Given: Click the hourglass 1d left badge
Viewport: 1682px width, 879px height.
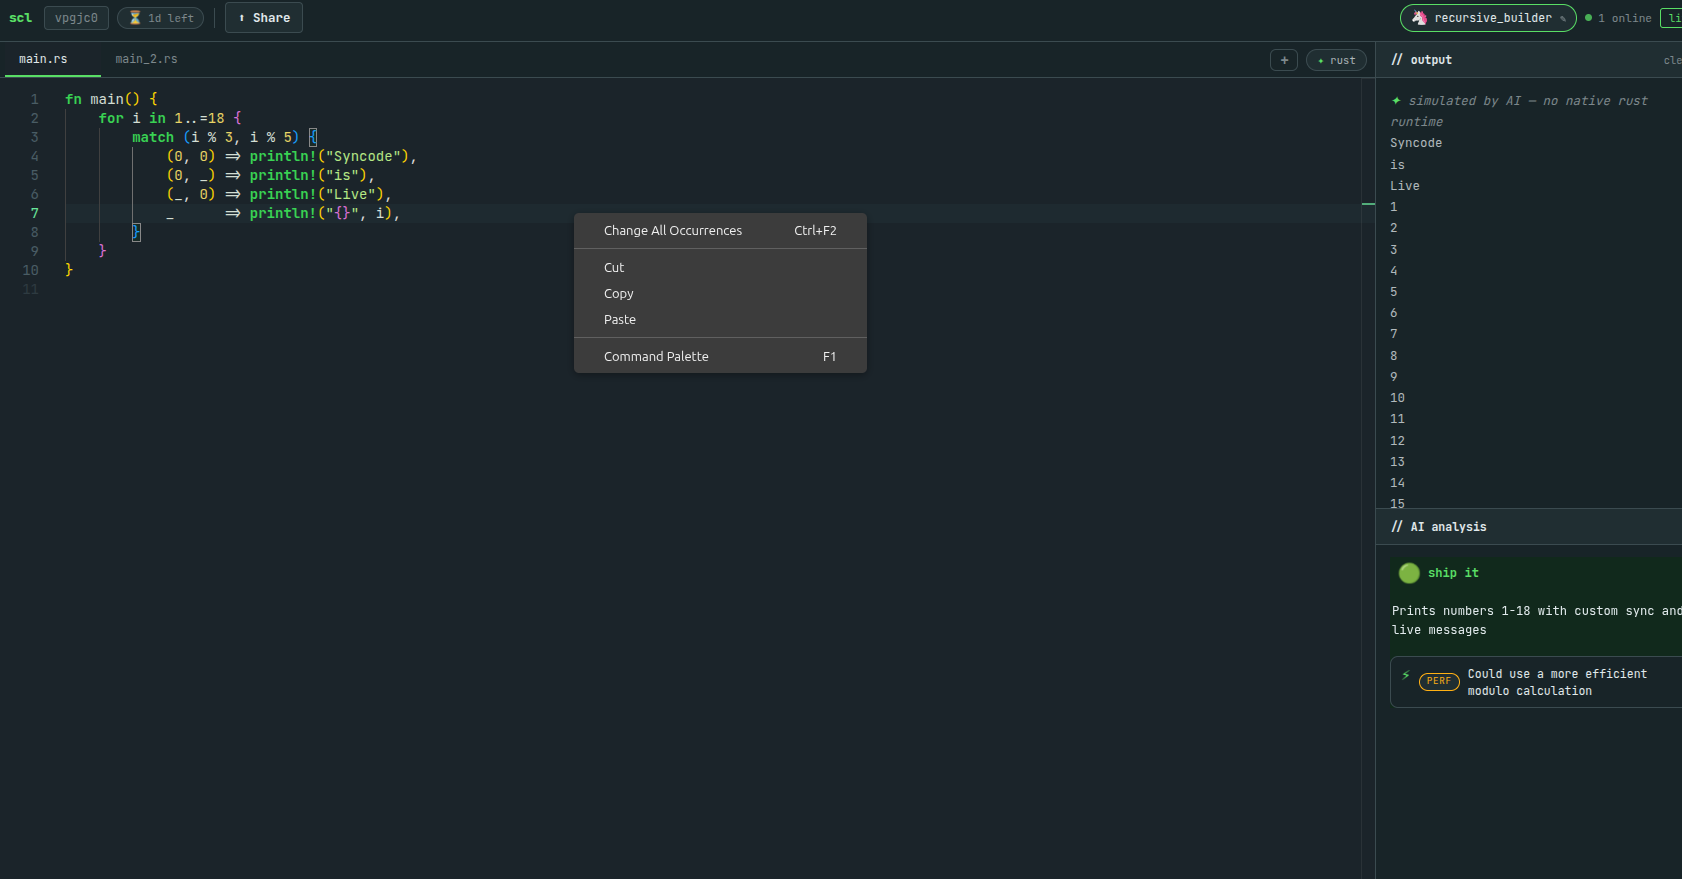Looking at the screenshot, I should tap(161, 18).
